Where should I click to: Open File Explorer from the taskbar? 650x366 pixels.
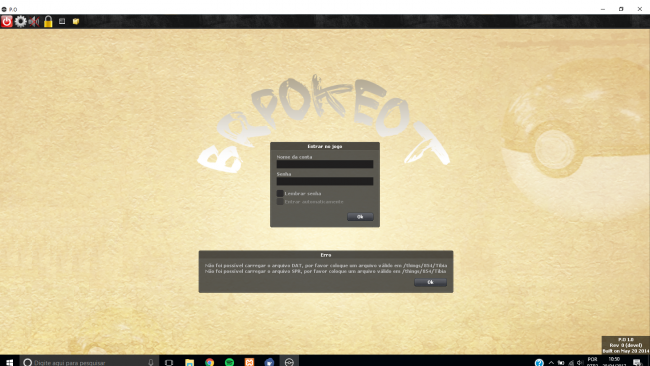(189, 362)
